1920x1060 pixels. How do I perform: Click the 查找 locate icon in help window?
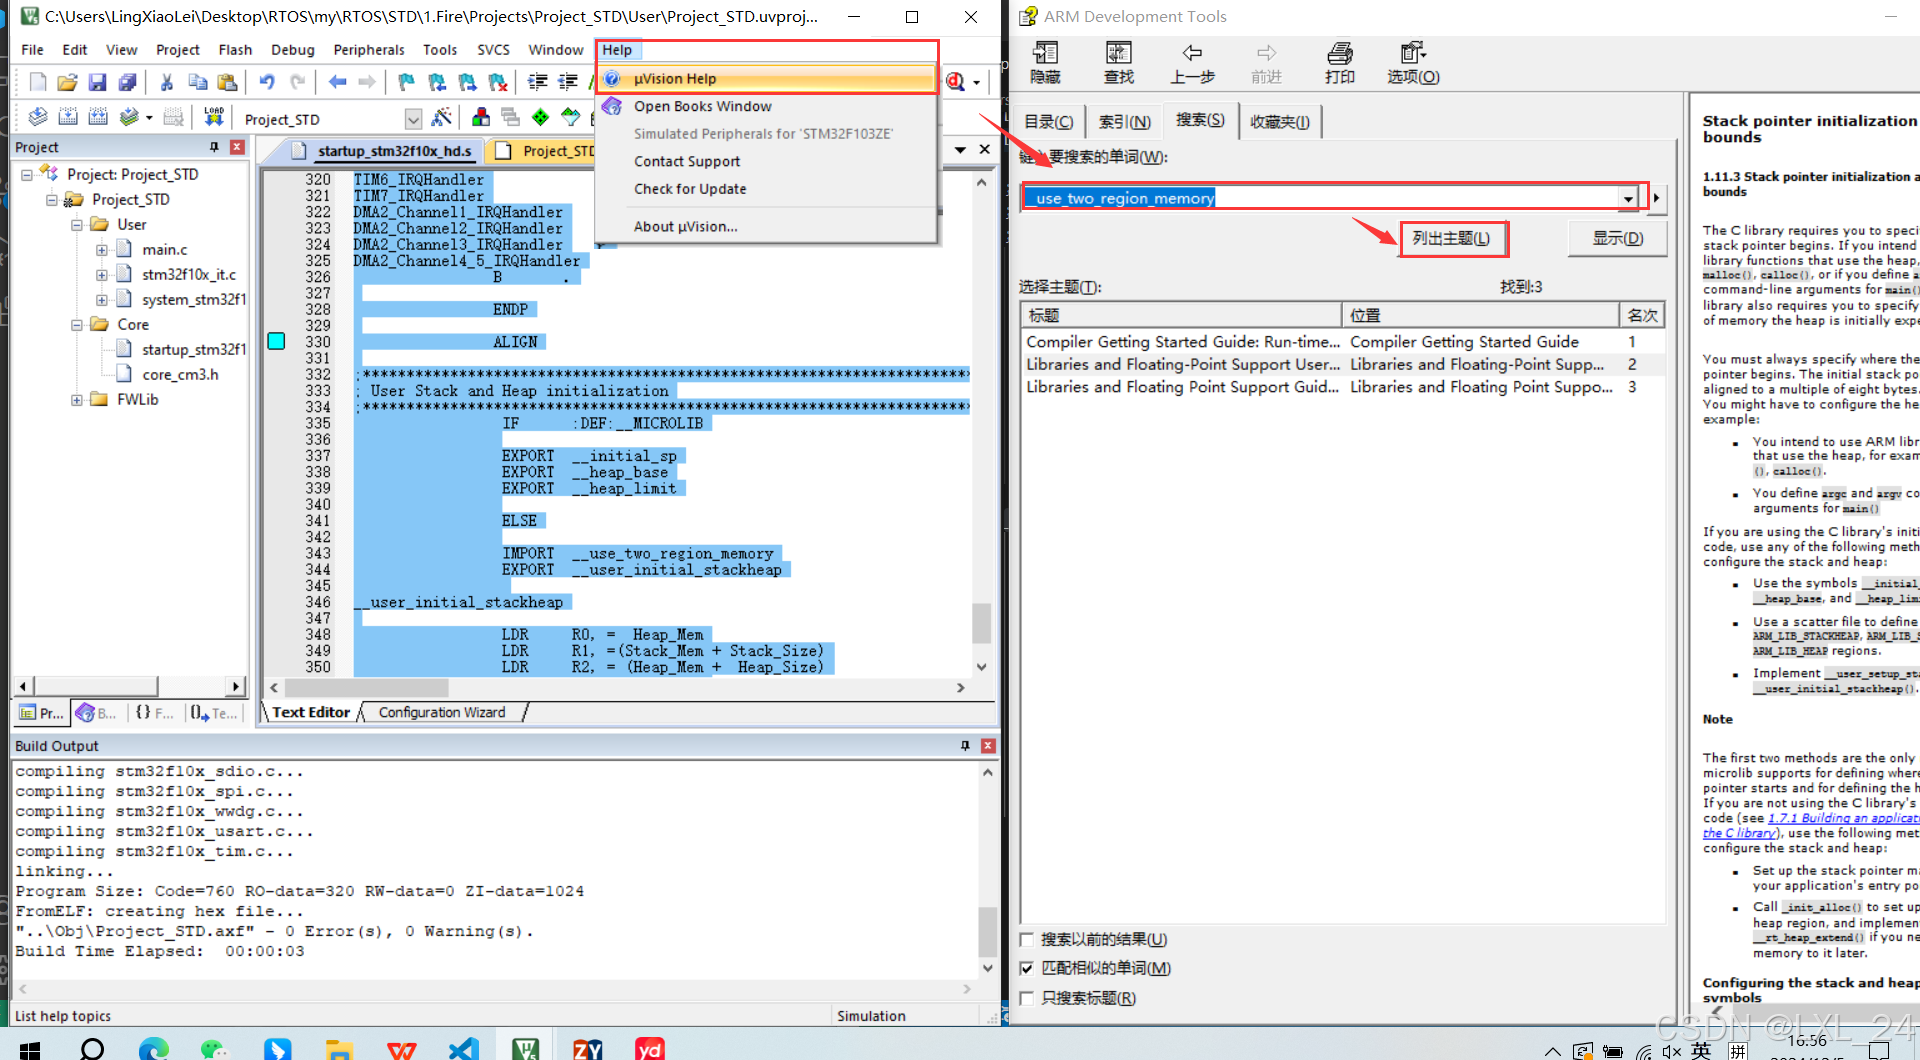point(1118,63)
